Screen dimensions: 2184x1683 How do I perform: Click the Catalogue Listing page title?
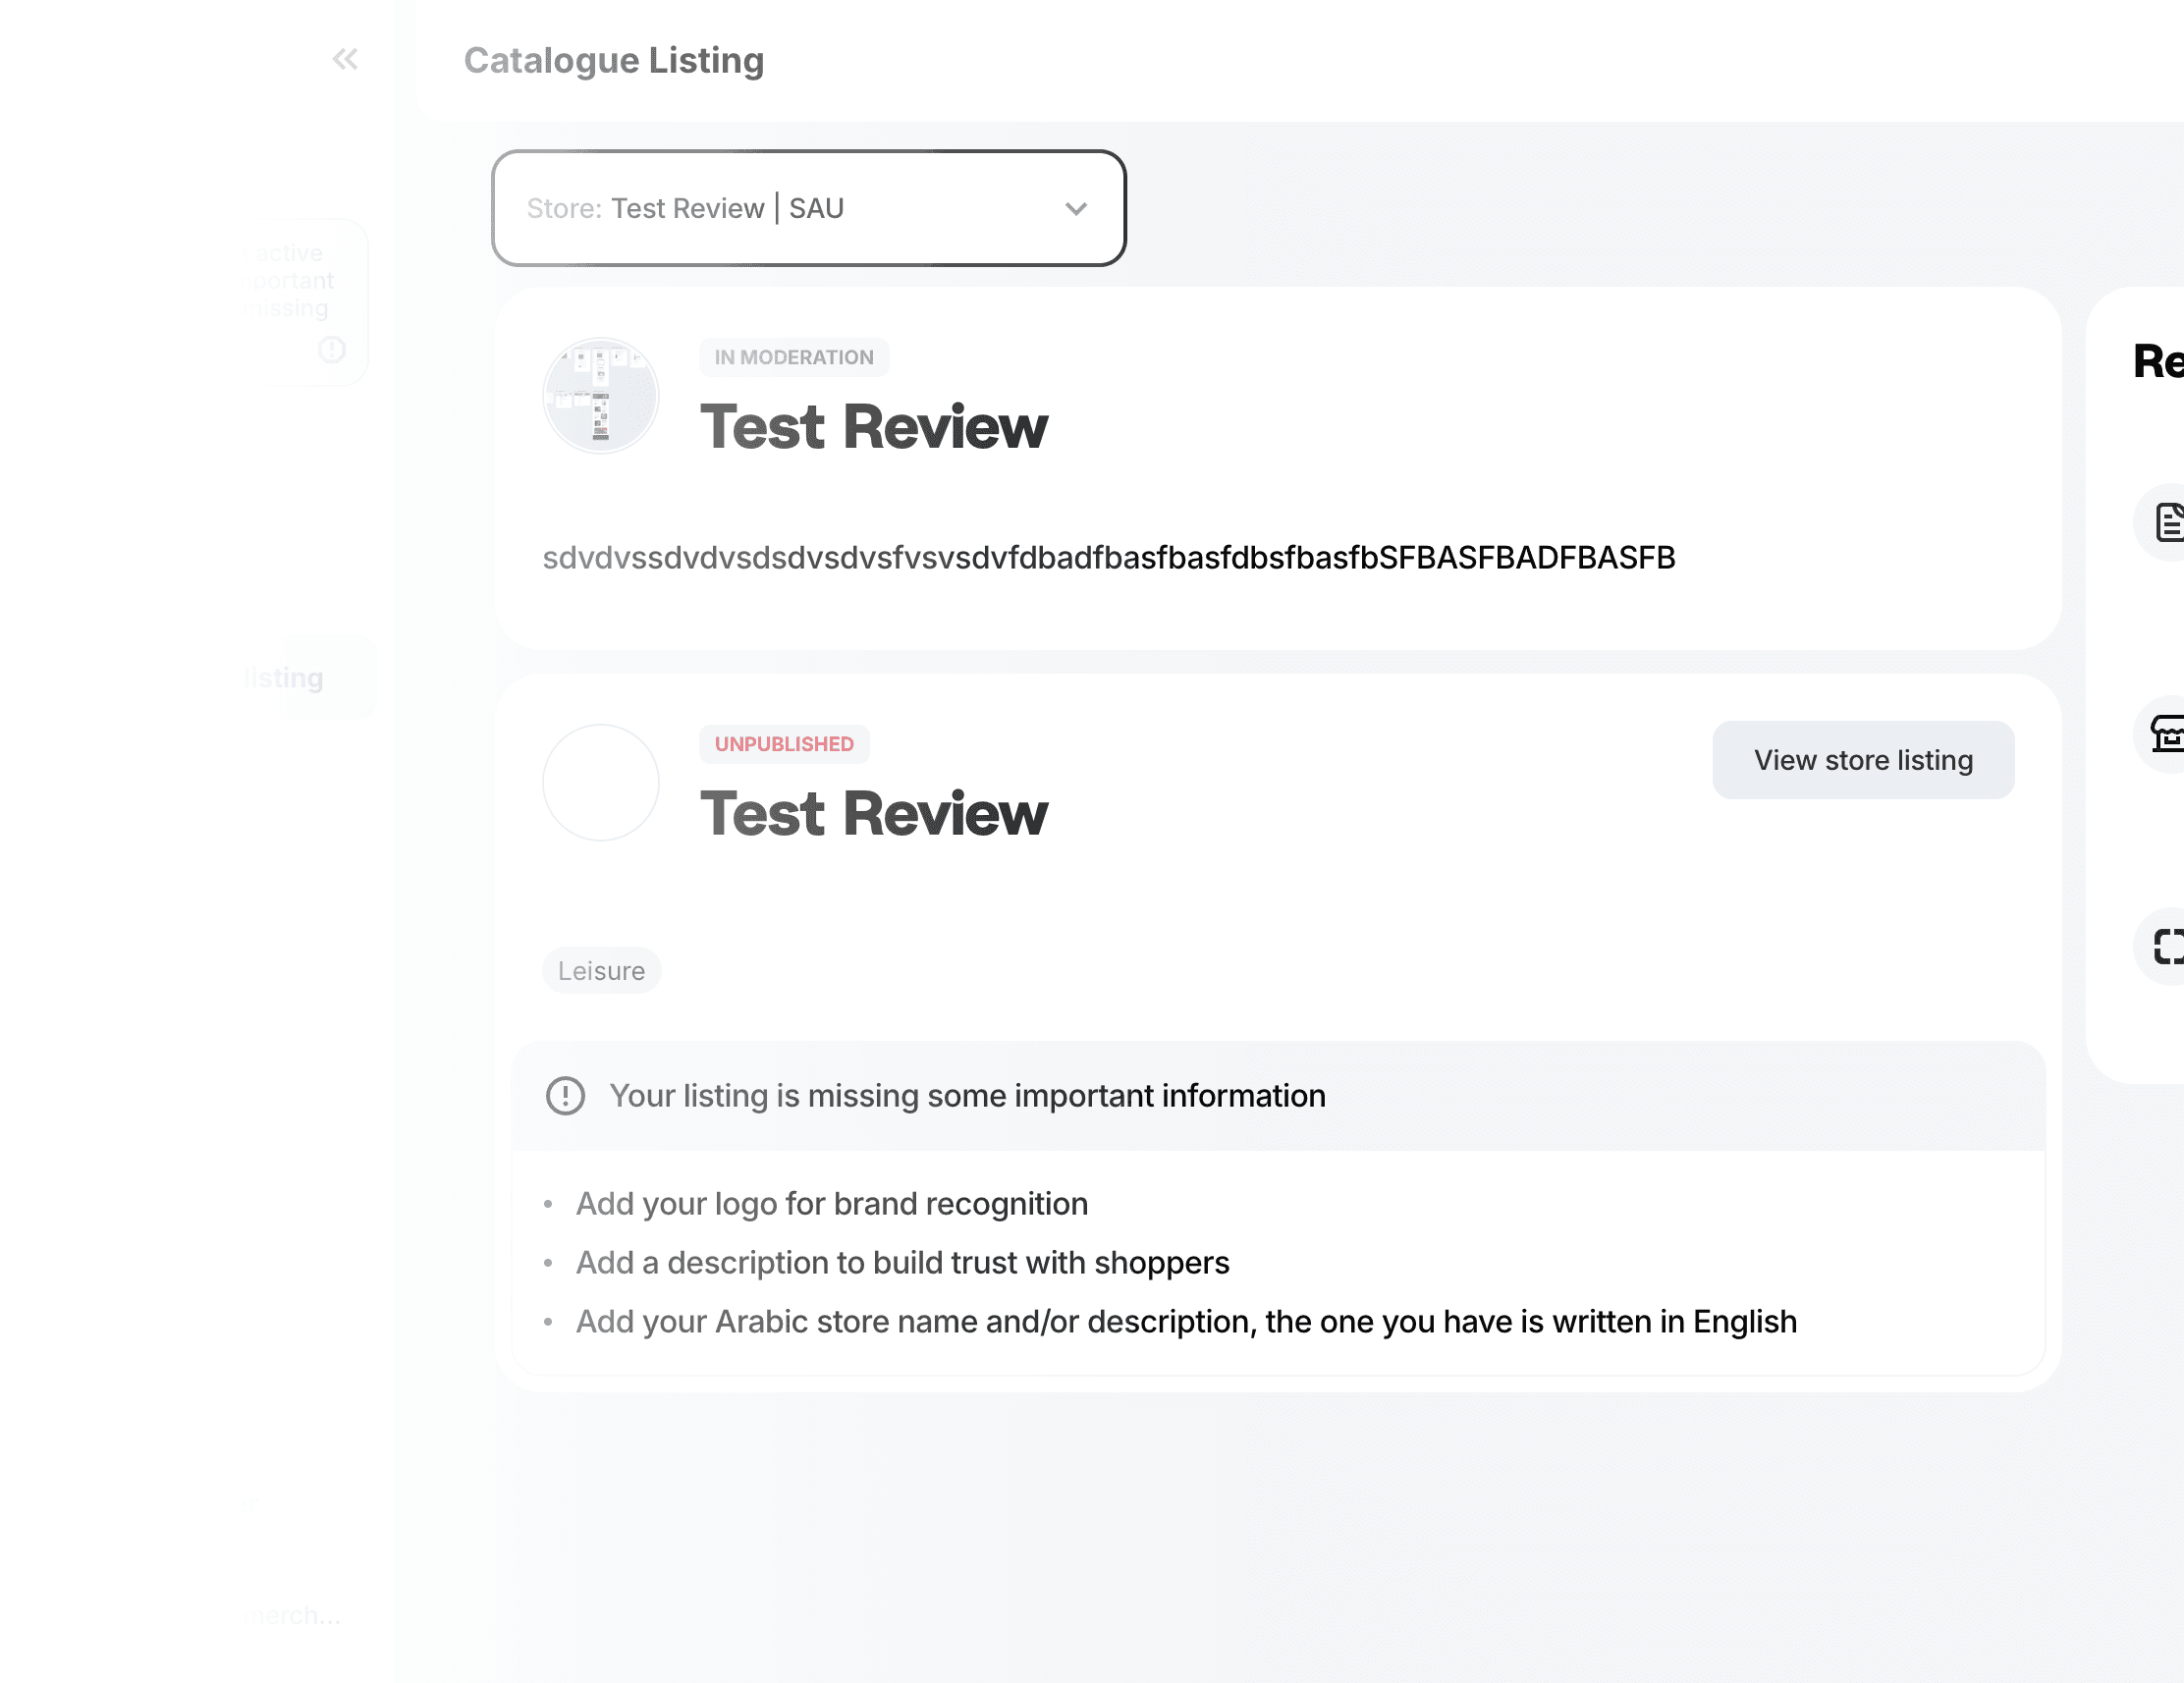point(613,60)
